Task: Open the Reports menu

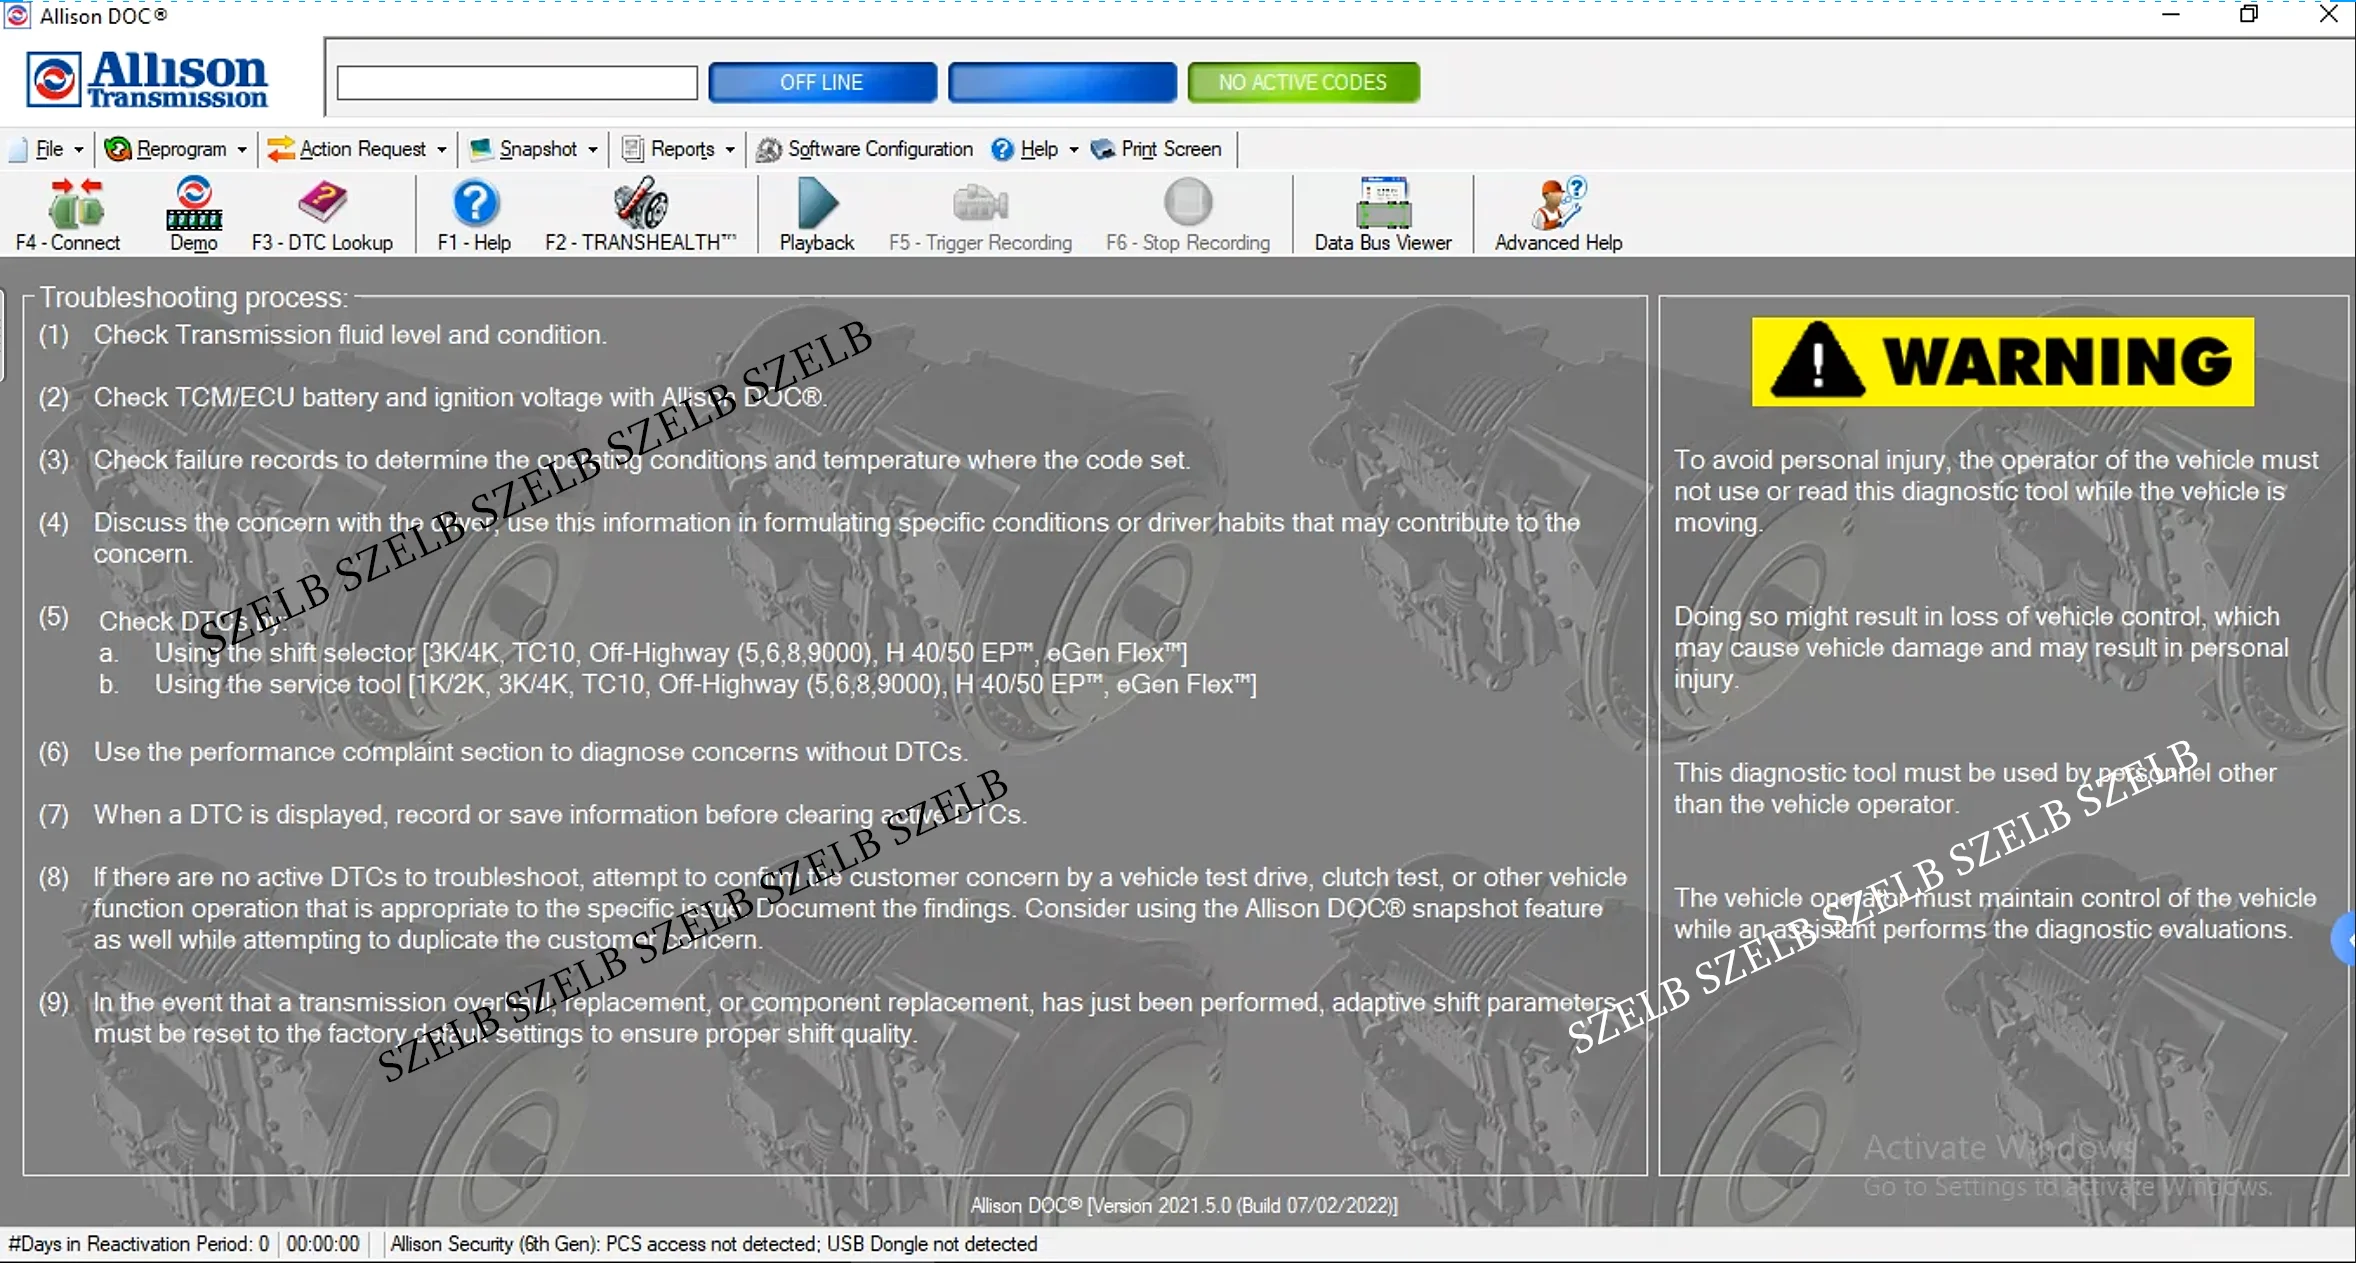Action: click(x=680, y=149)
